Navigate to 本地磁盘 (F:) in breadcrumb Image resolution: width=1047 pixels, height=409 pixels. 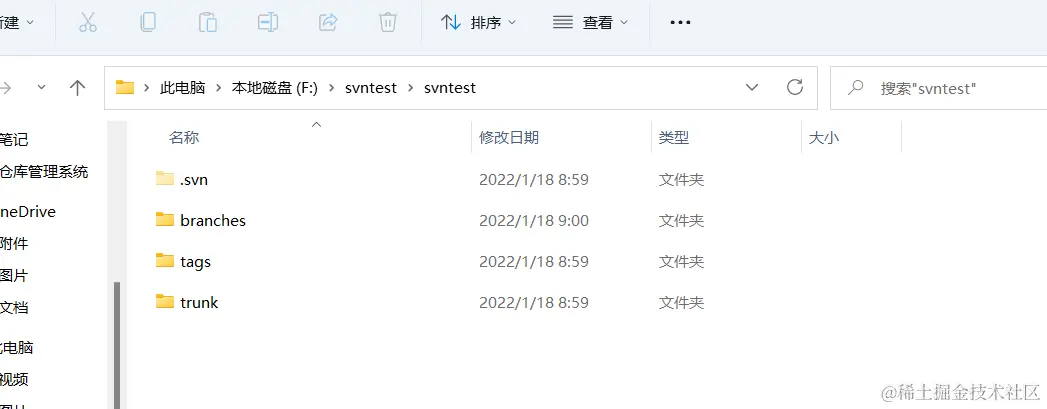274,88
